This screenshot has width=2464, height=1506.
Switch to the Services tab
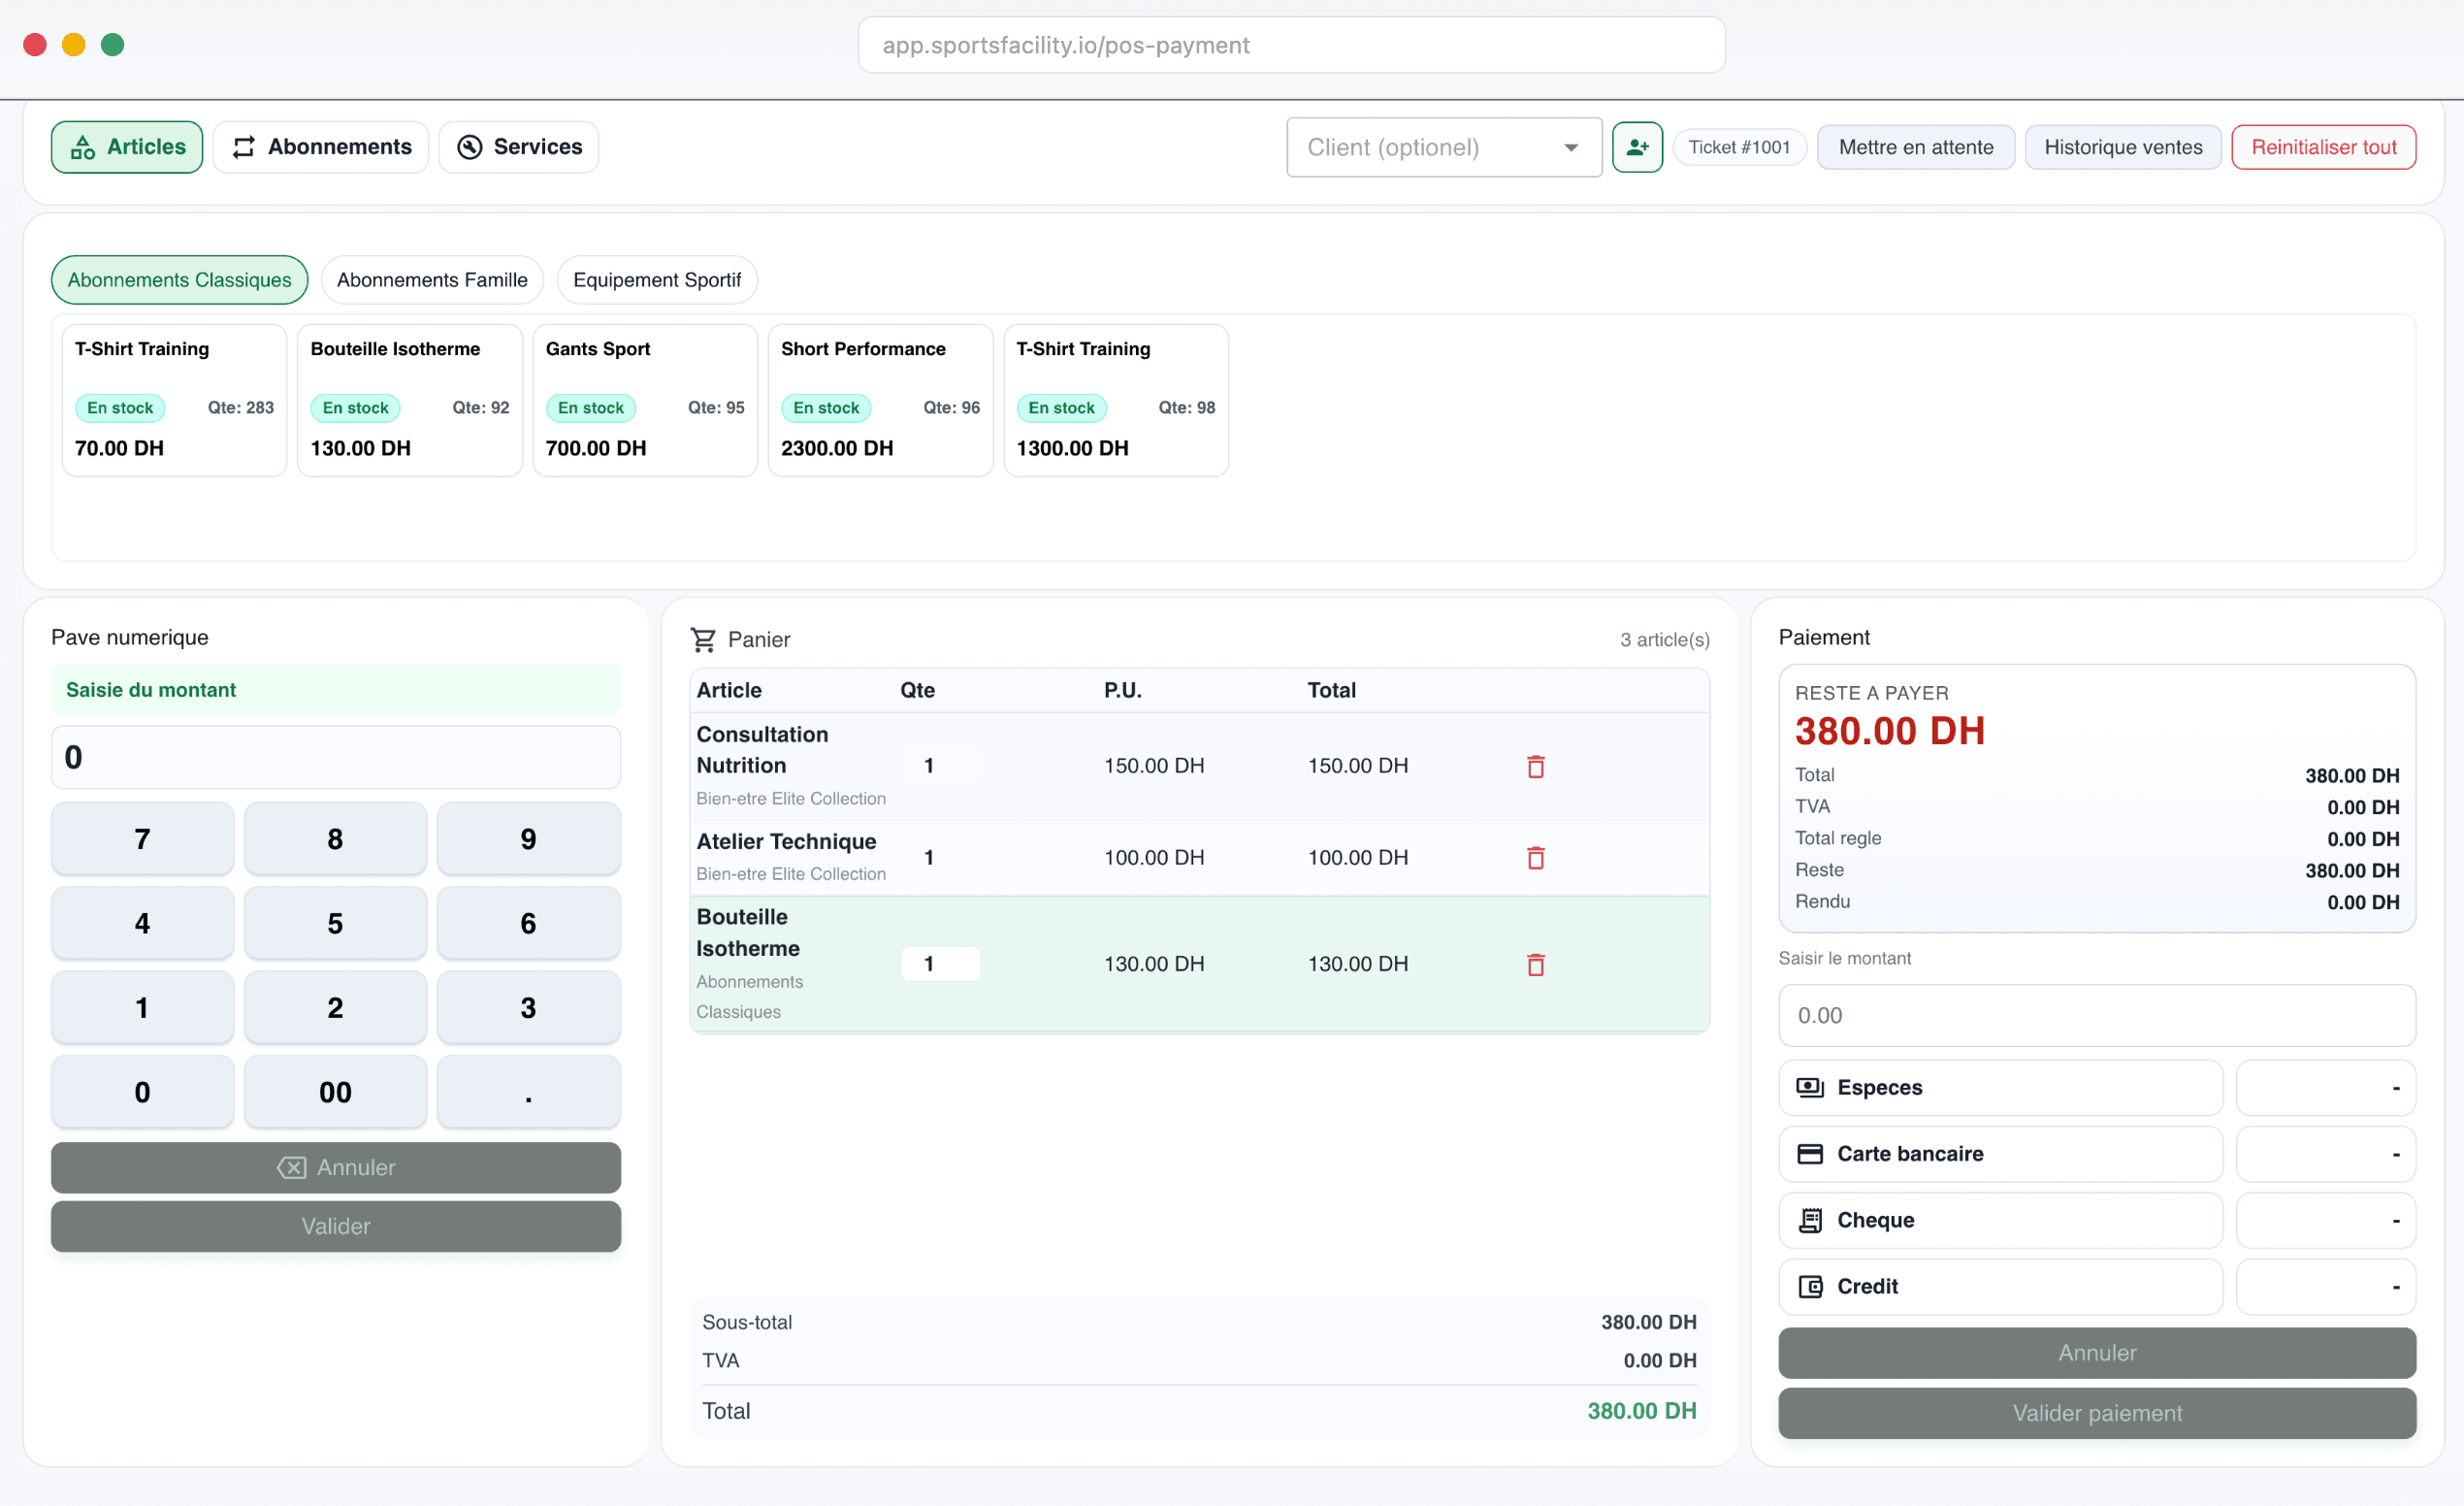coord(518,146)
